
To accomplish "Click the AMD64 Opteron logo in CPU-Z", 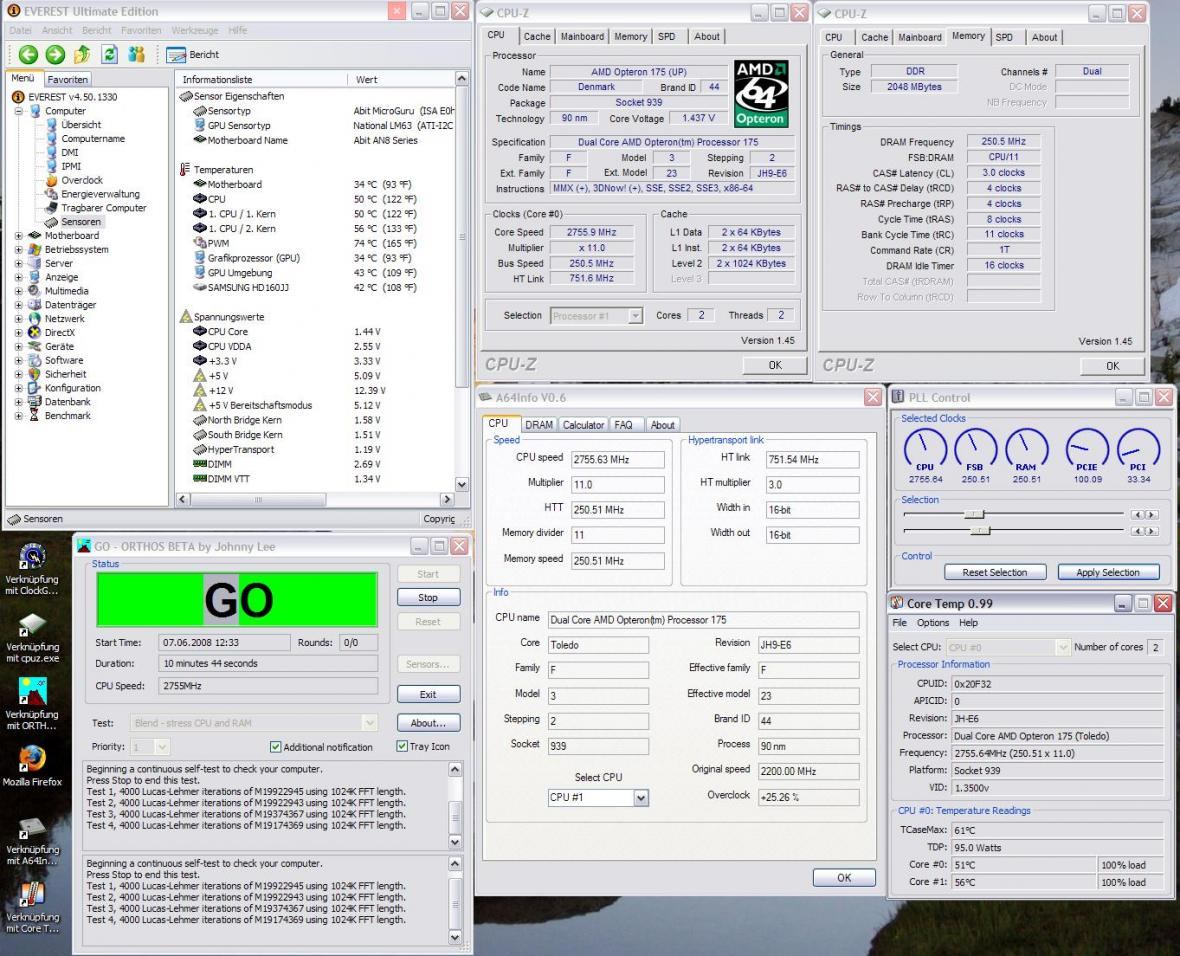I will [761, 93].
